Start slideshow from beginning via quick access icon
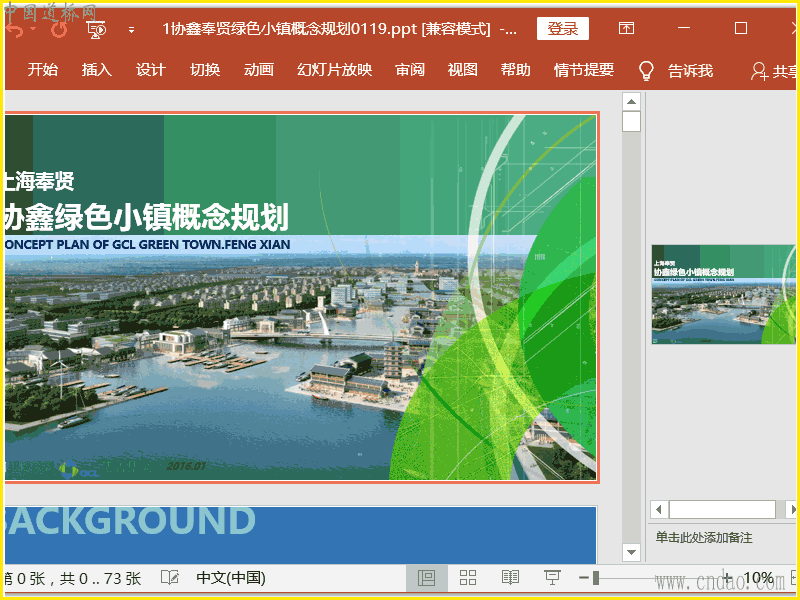 [x=97, y=29]
